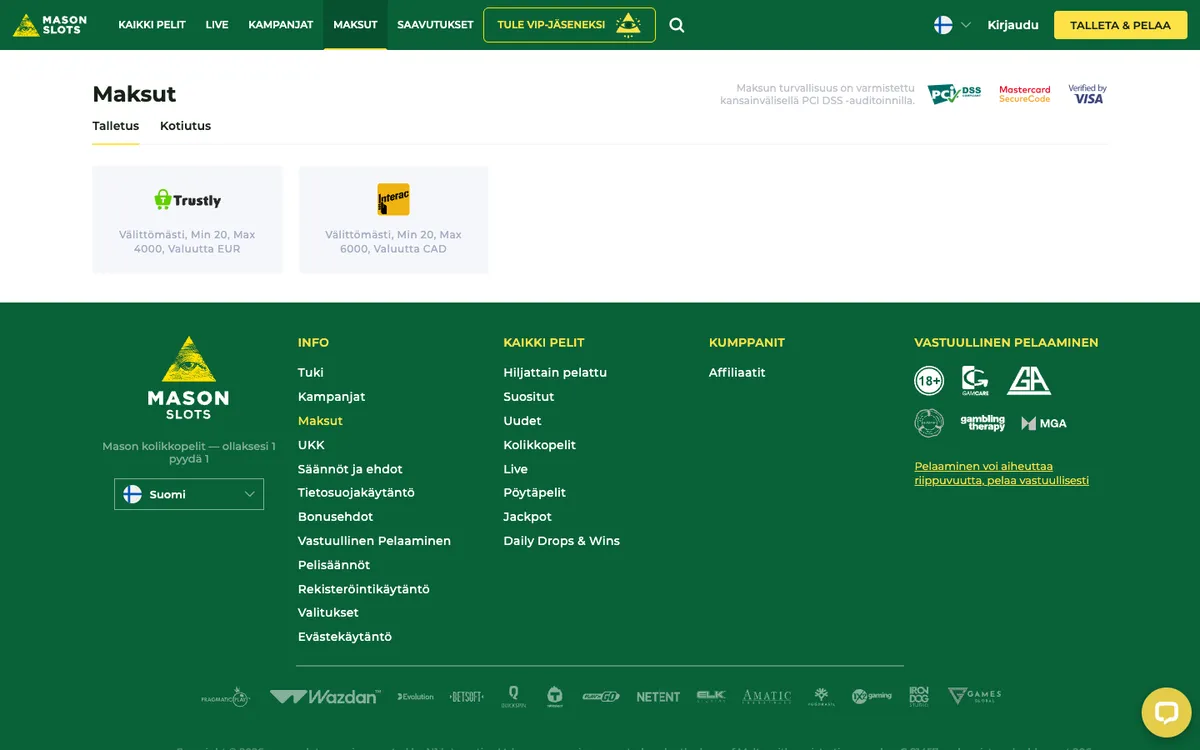Viewport: 1200px width, 750px height.
Task: Open Daily Drops & Wins link
Action: click(x=561, y=541)
